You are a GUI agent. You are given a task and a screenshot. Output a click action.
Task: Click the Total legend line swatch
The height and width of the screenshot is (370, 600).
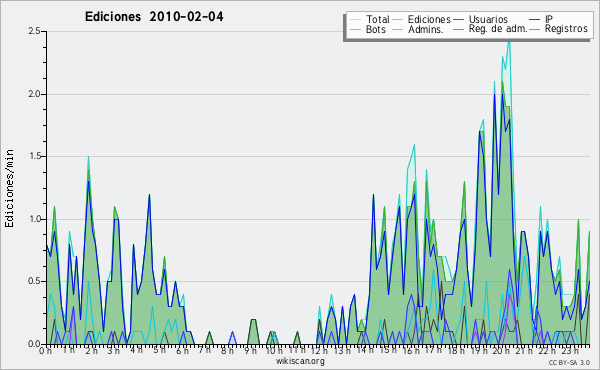[355, 20]
